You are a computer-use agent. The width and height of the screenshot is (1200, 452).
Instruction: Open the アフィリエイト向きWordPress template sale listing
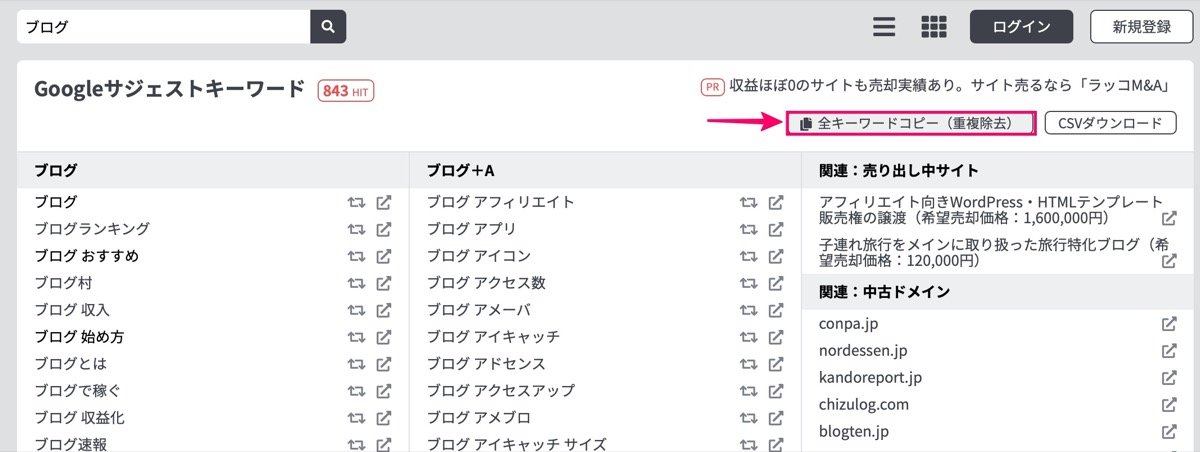990,210
